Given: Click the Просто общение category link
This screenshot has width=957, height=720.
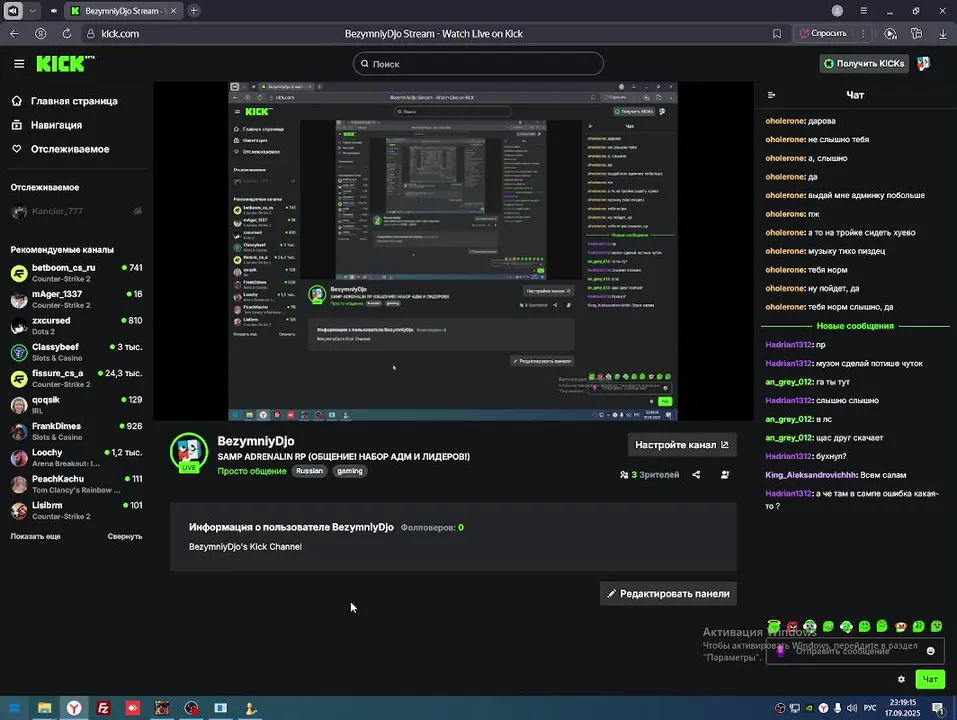Looking at the screenshot, I should click(x=251, y=471).
